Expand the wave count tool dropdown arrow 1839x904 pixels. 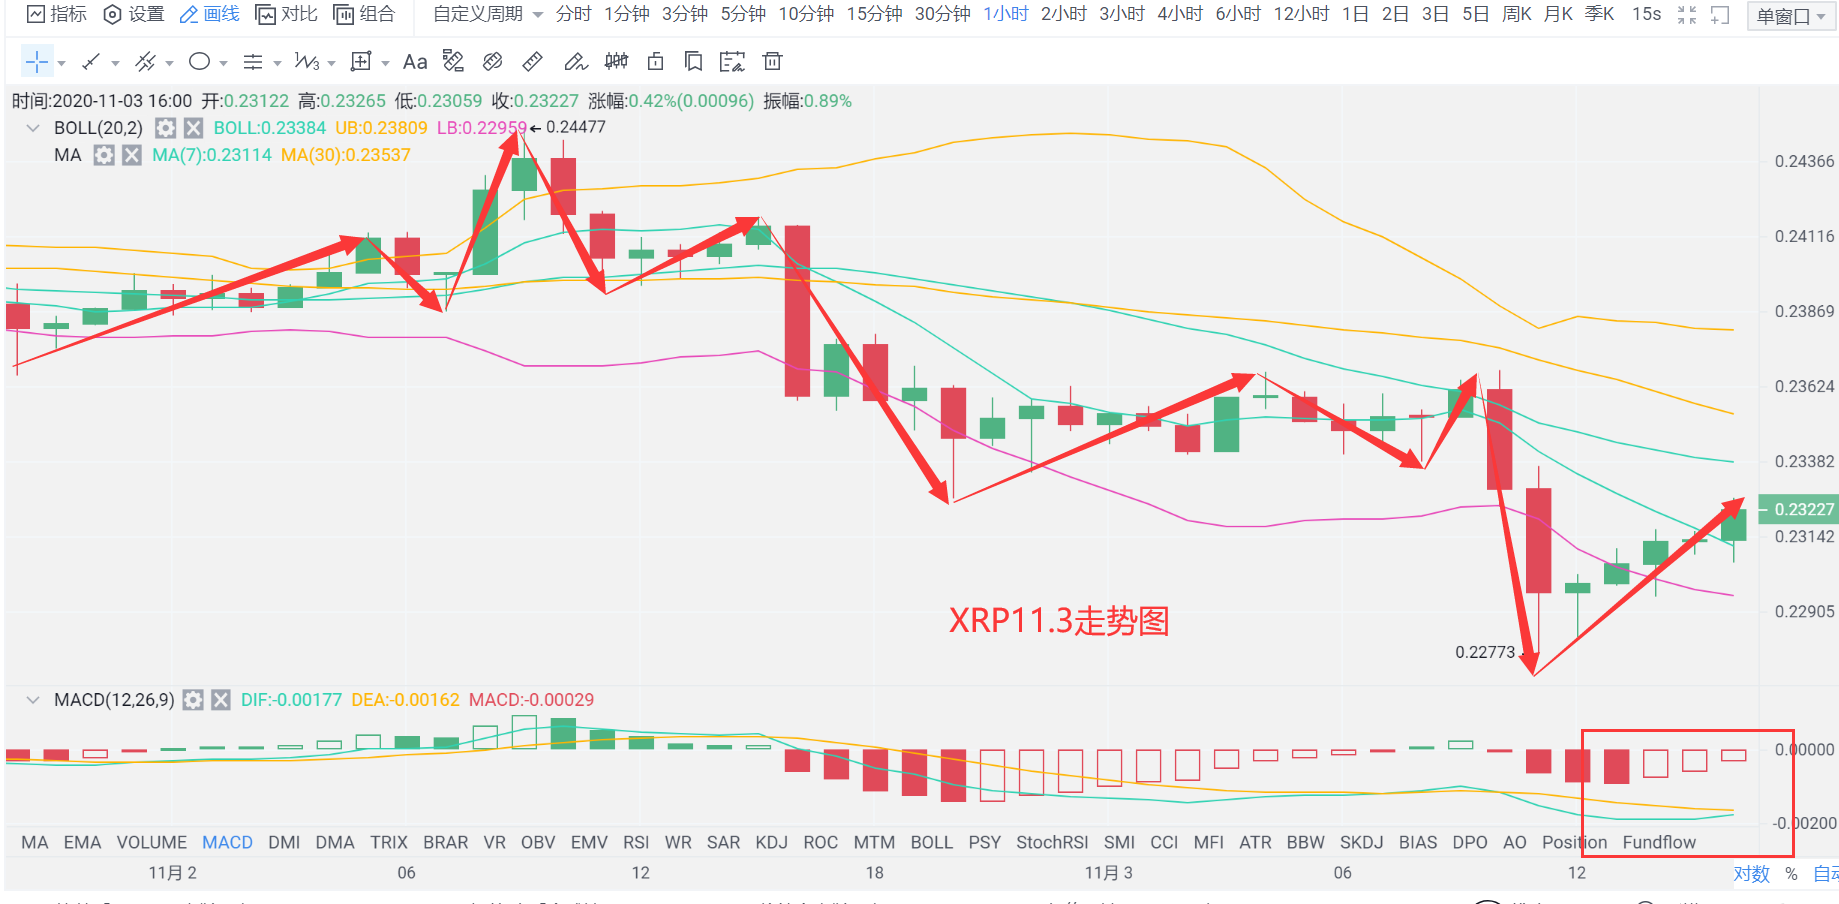coord(331,63)
